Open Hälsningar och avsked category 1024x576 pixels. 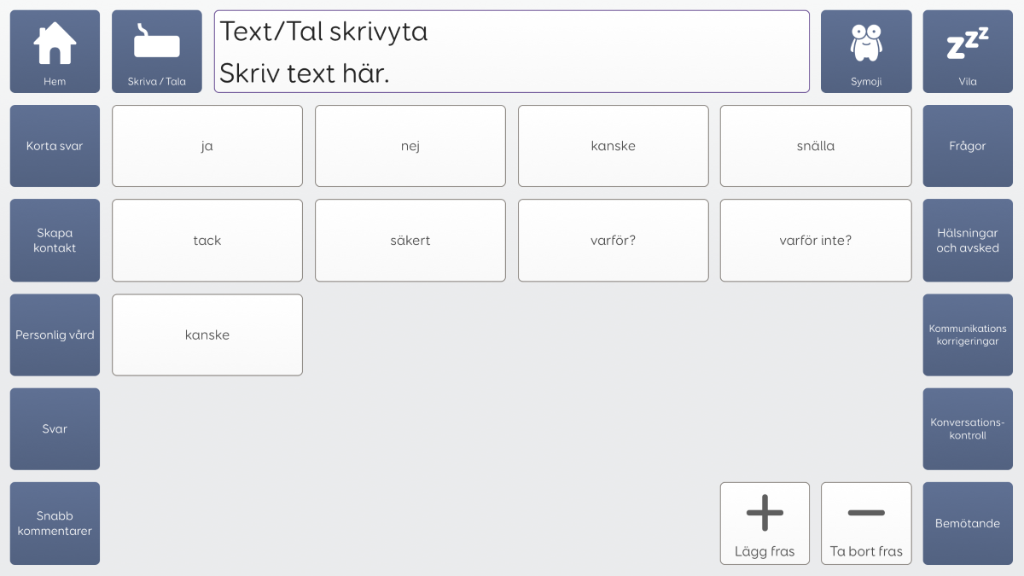[967, 240]
